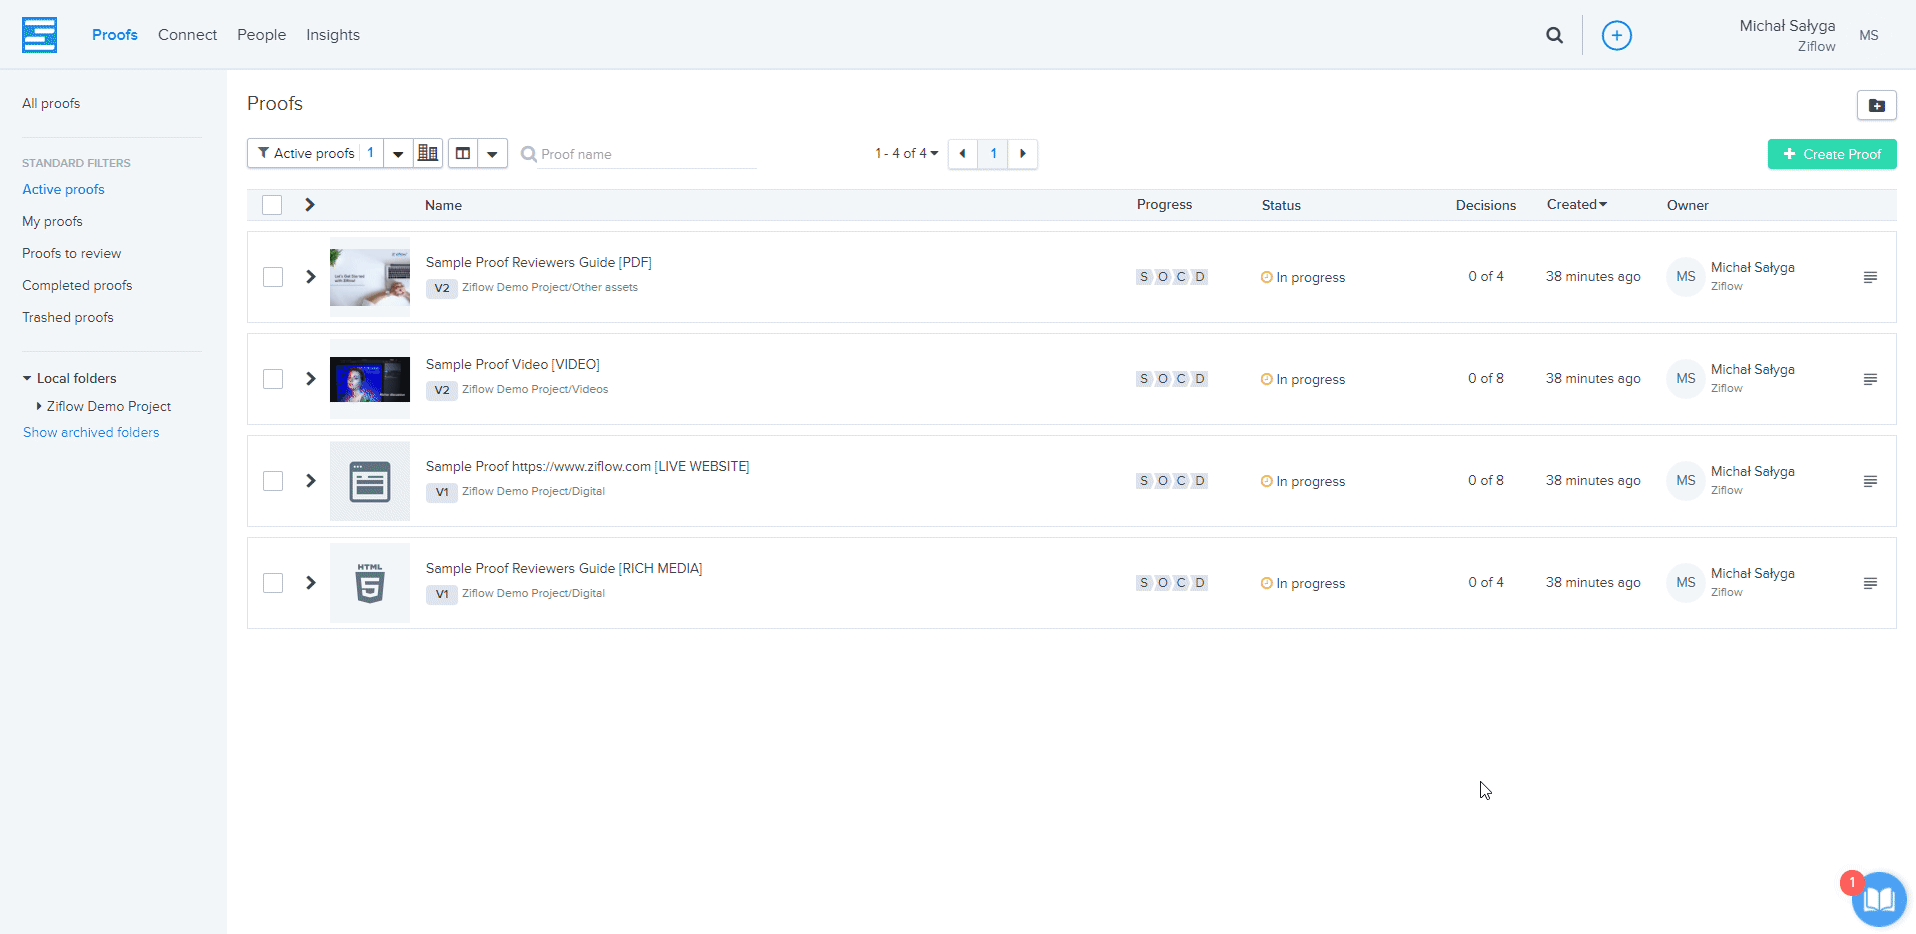Tick checkbox for the LIVE WEBSITE proof
Viewport: 1916px width, 934px height.
pos(273,481)
